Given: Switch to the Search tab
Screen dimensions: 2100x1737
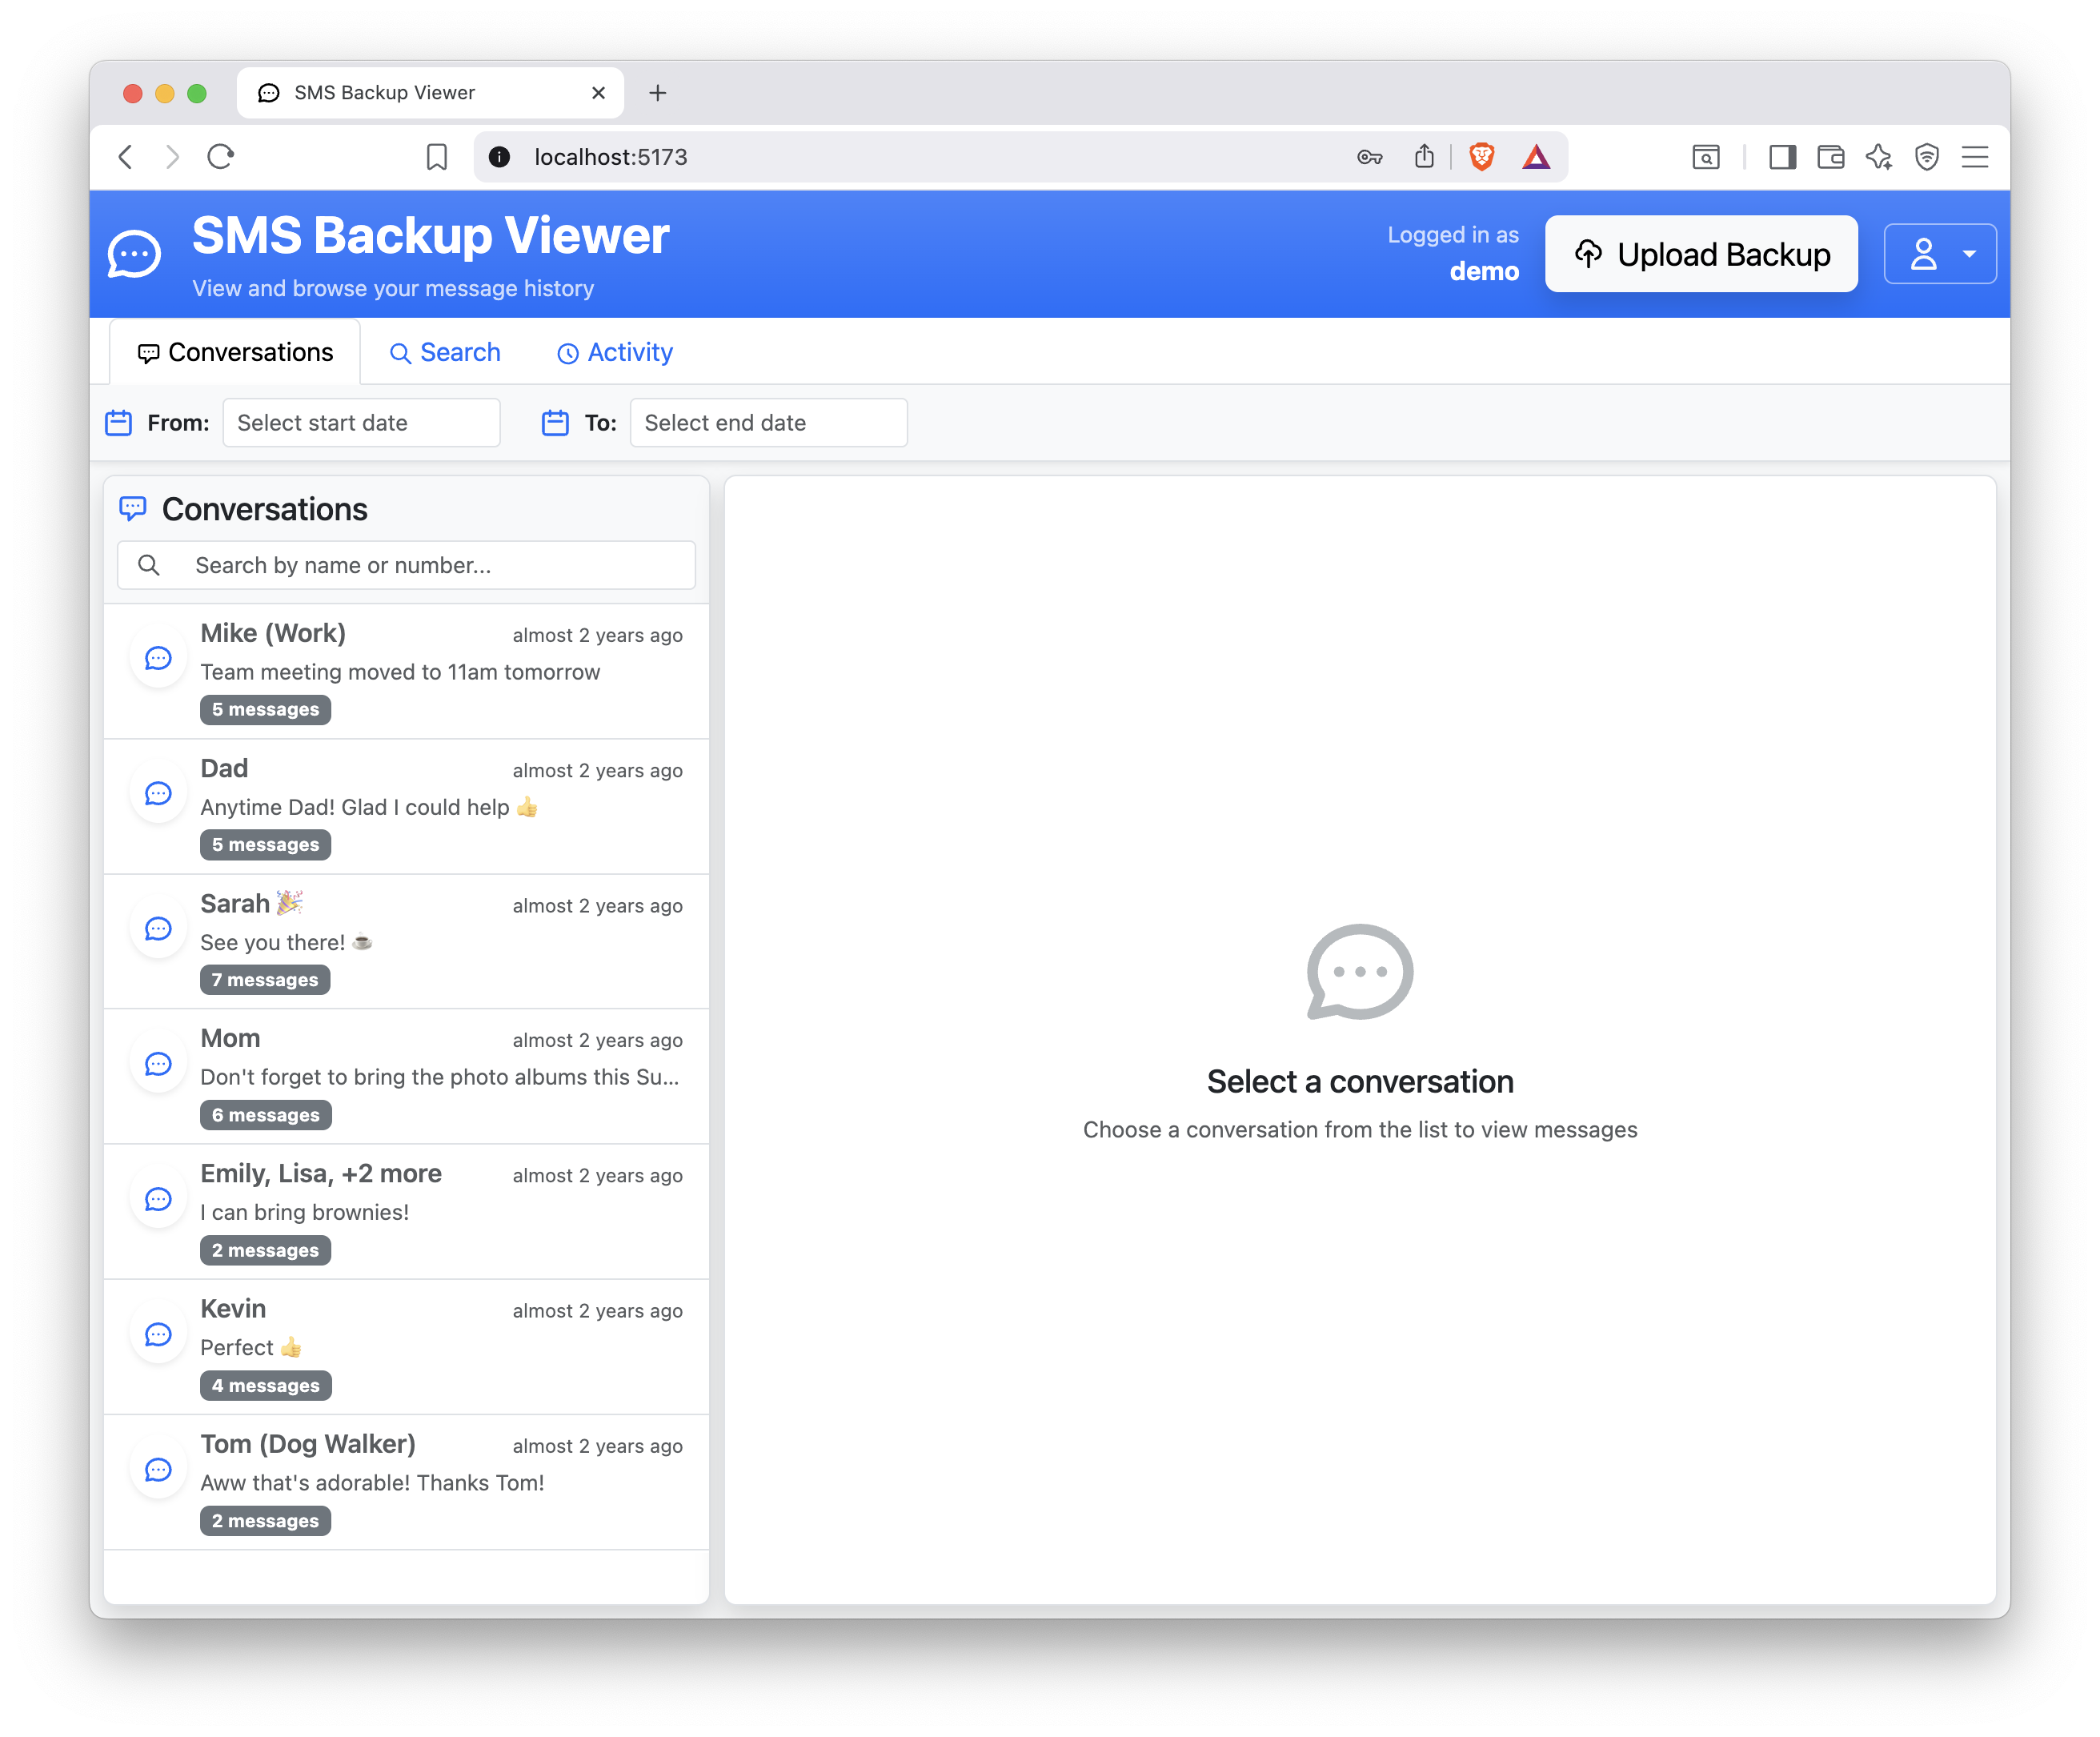Looking at the screenshot, I should (x=445, y=352).
